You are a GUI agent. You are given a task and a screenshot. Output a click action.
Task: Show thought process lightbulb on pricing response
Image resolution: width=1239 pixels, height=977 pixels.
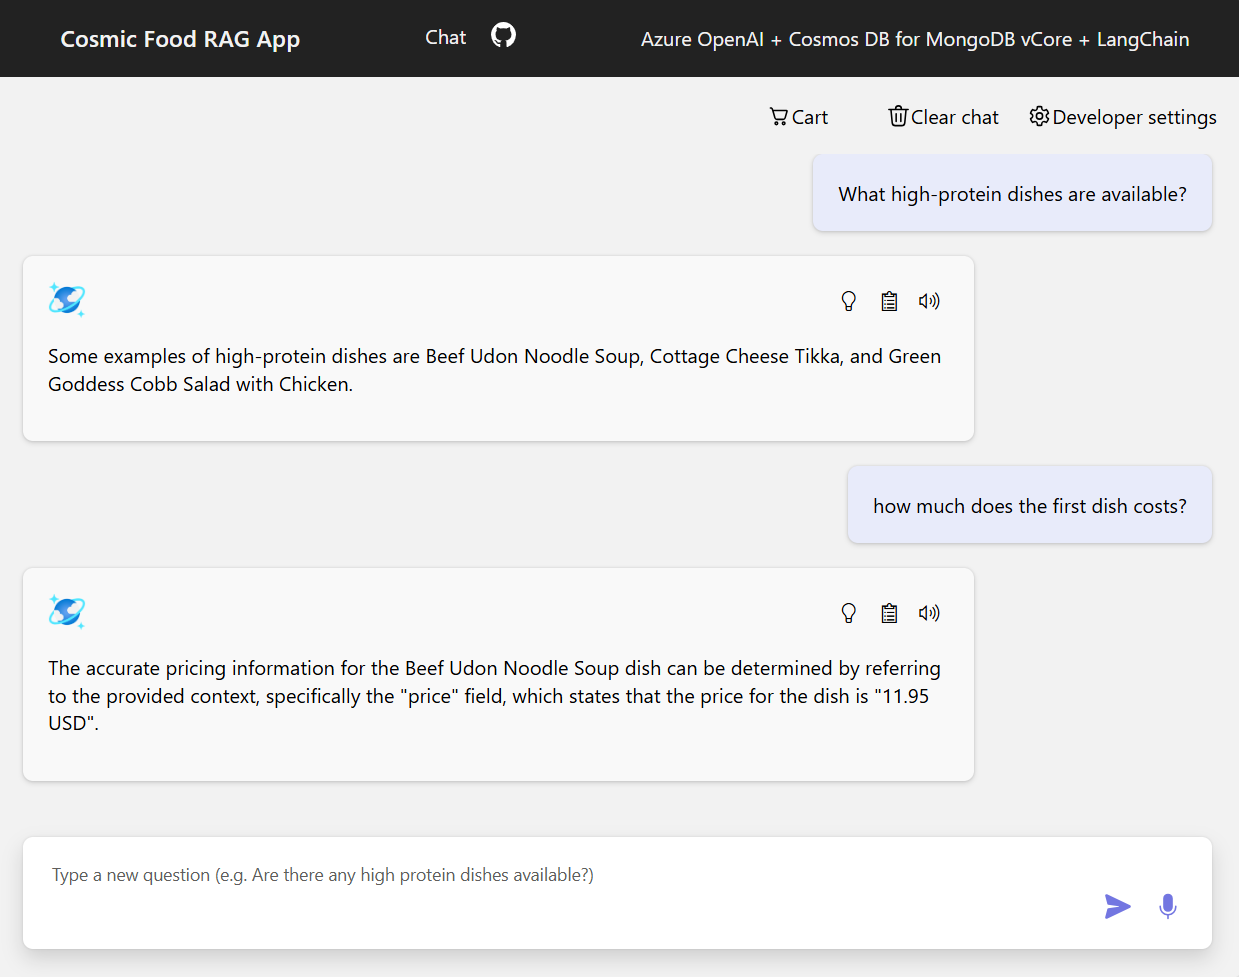pyautogui.click(x=848, y=612)
